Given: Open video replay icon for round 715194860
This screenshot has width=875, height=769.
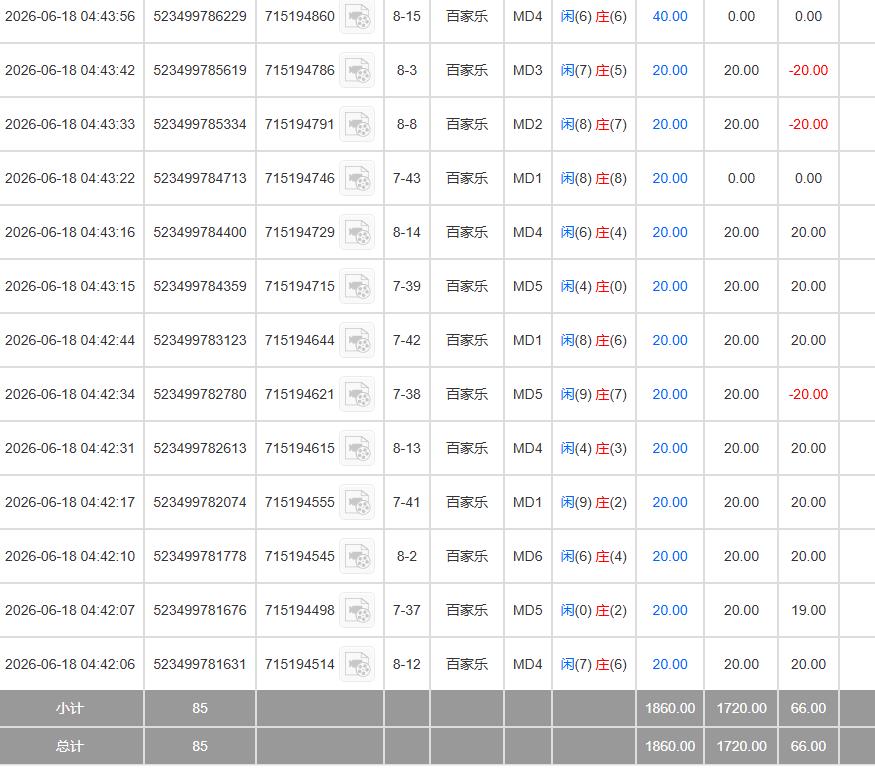Looking at the screenshot, I should 357,17.
